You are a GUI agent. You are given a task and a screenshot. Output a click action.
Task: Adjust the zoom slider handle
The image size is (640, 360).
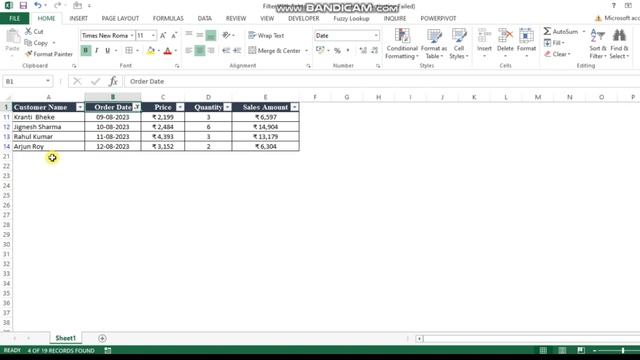click(623, 350)
